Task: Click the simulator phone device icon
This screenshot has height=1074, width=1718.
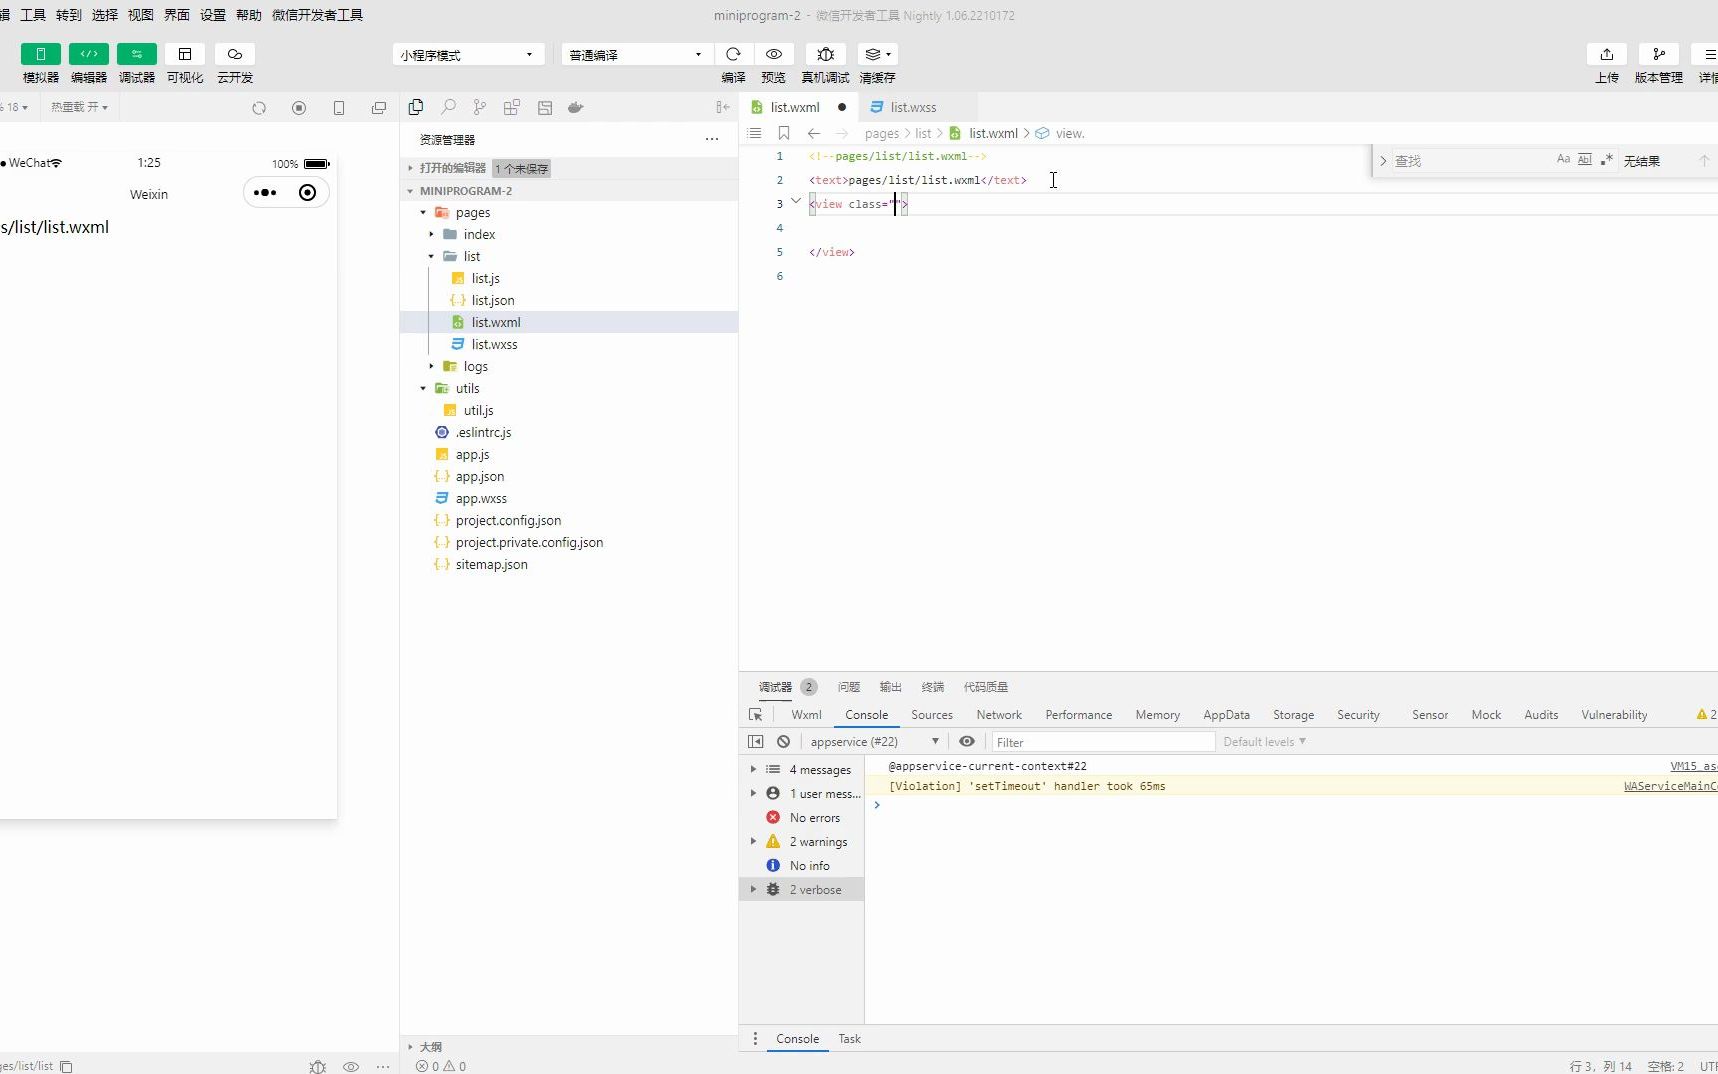Action: tap(339, 108)
